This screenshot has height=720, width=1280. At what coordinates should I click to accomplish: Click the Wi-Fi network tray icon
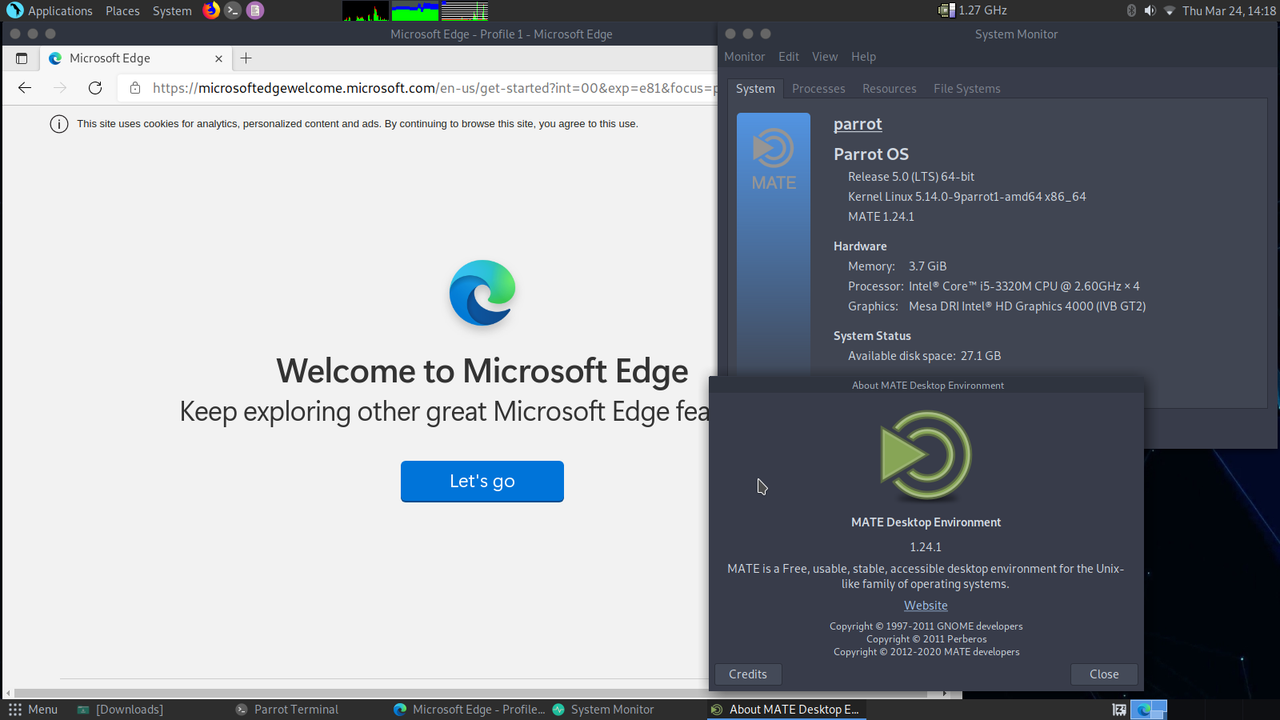coord(1169,11)
